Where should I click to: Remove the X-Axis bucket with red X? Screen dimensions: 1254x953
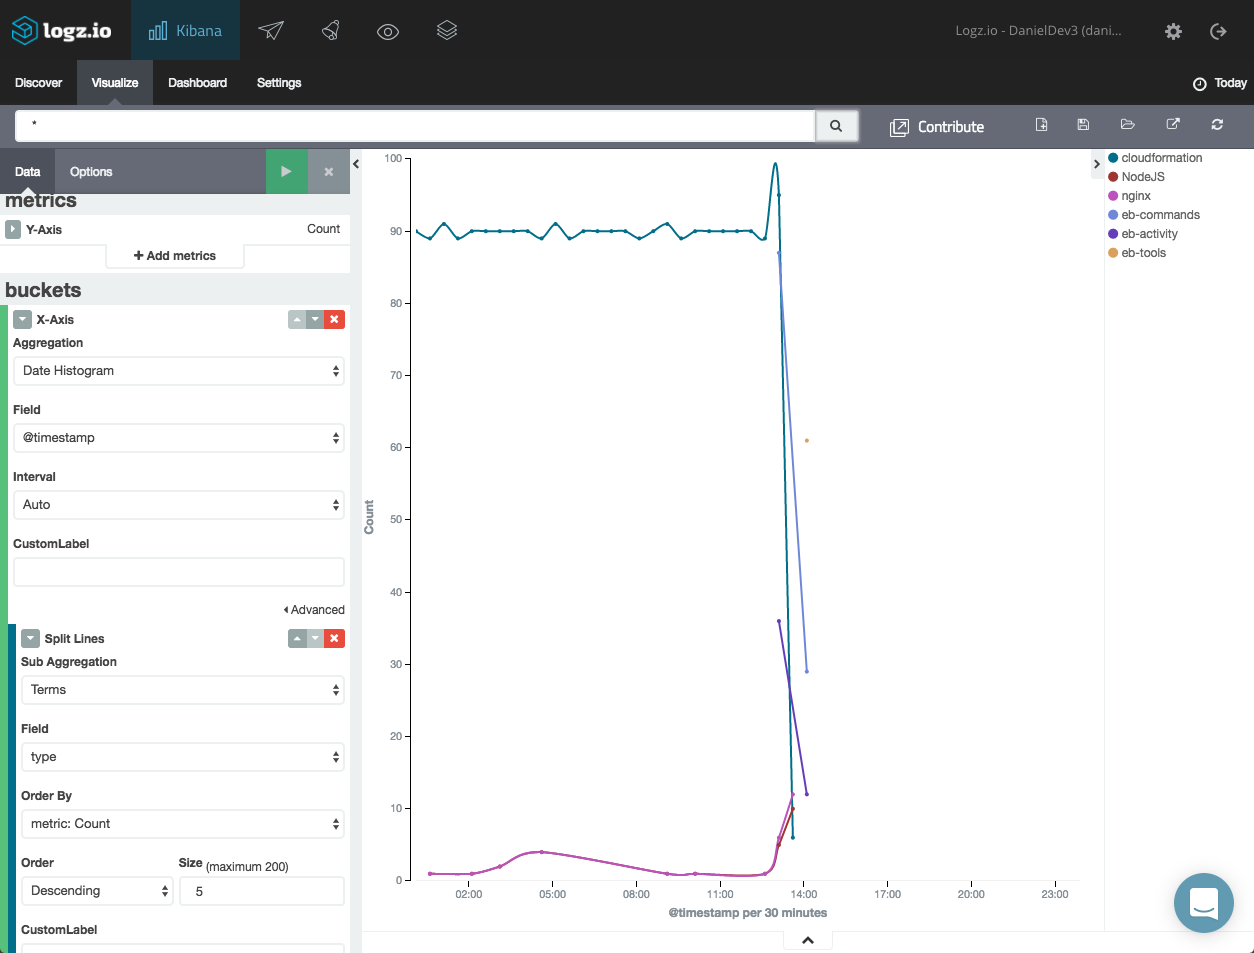(x=334, y=319)
